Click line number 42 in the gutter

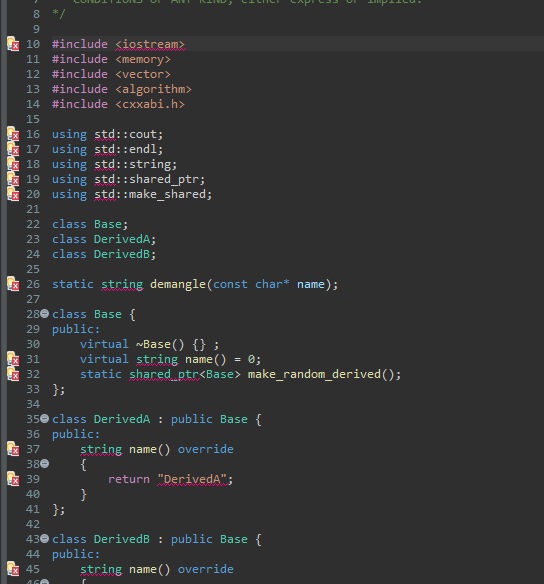point(33,524)
